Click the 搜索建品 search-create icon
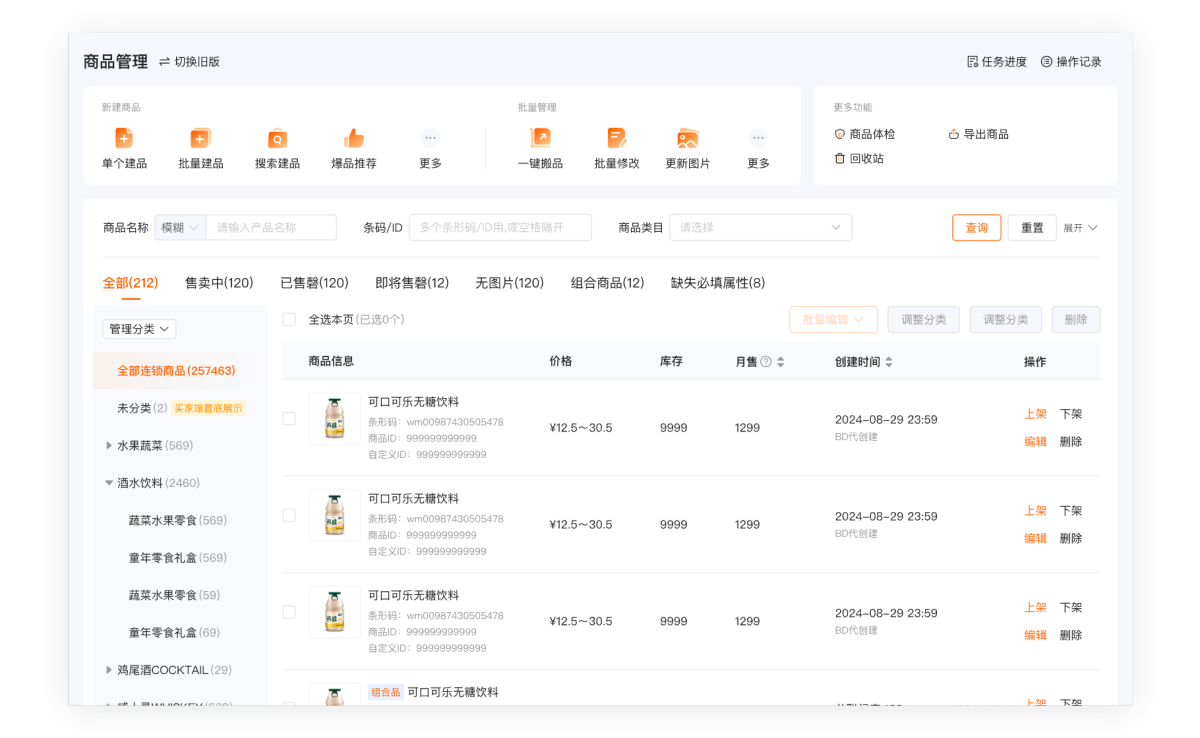Image resolution: width=1200 pixels, height=738 pixels. click(277, 145)
